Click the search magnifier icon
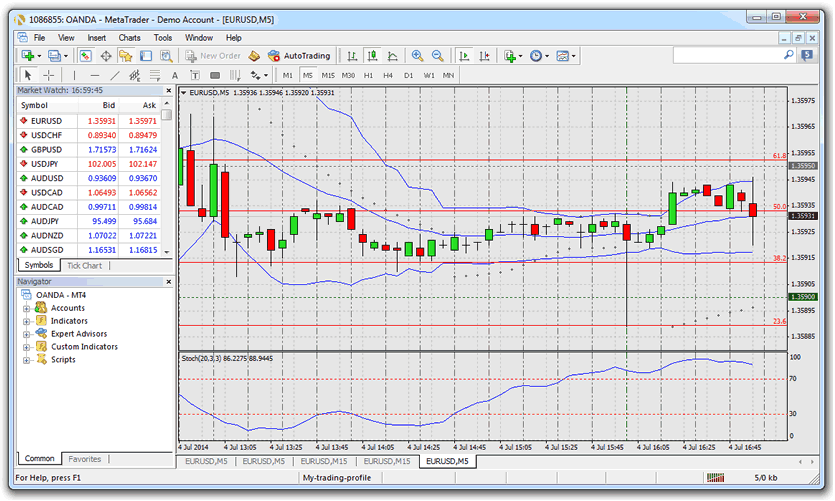This screenshot has width=835, height=501. tap(789, 55)
